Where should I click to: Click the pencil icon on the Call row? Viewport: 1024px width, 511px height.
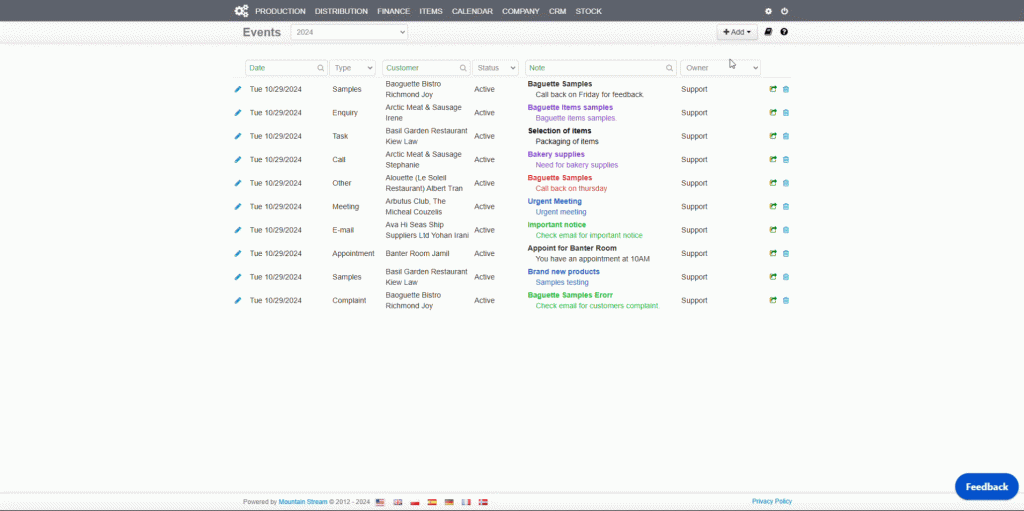pos(238,159)
